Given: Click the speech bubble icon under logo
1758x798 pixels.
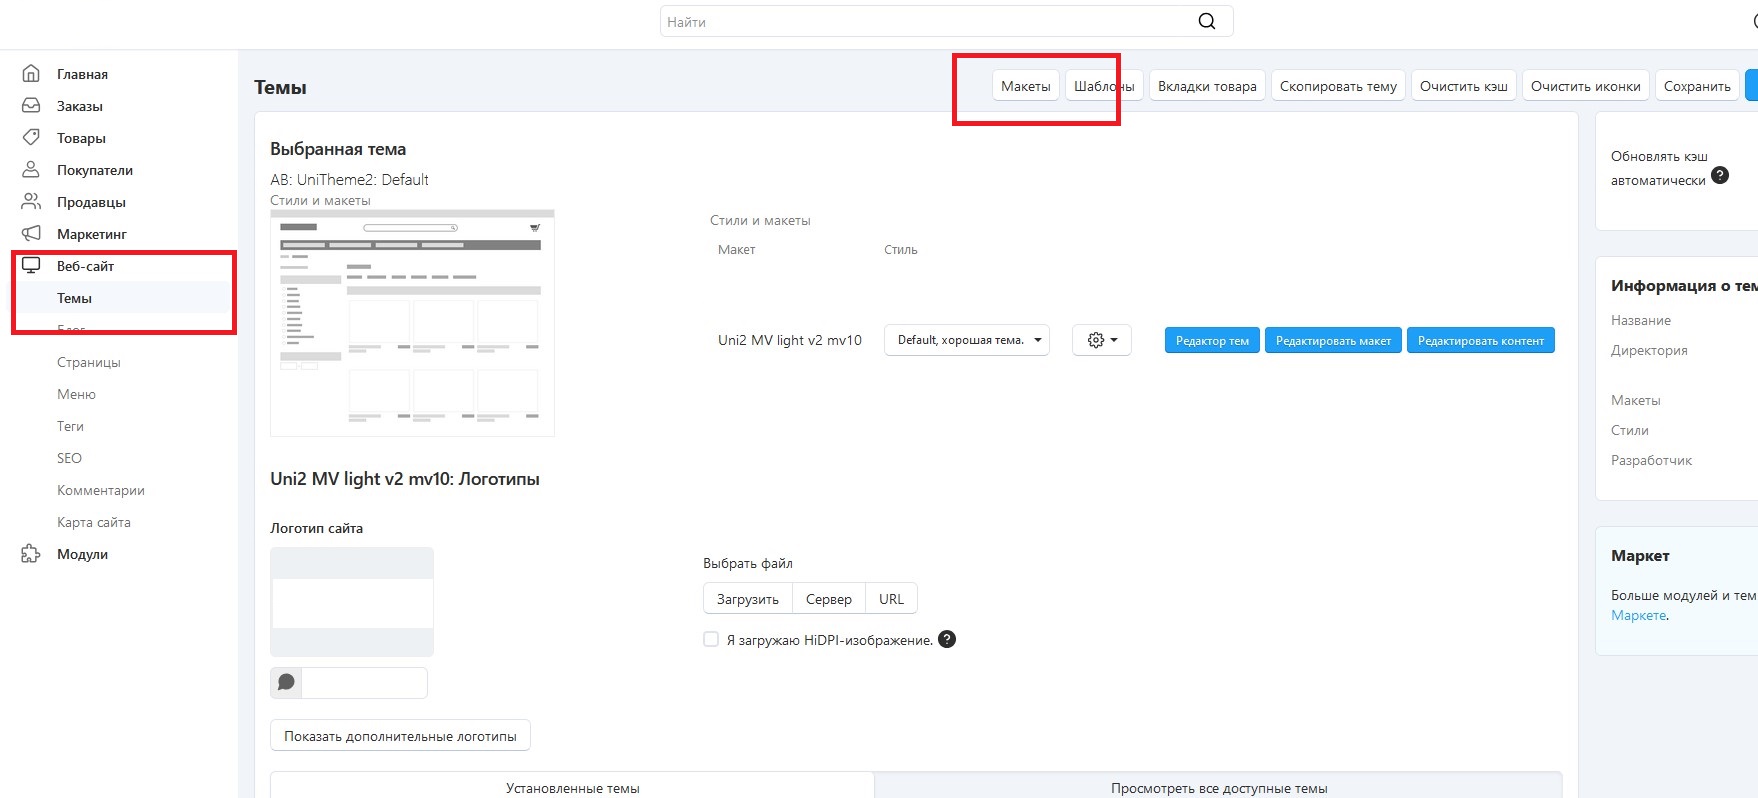Looking at the screenshot, I should tap(286, 683).
